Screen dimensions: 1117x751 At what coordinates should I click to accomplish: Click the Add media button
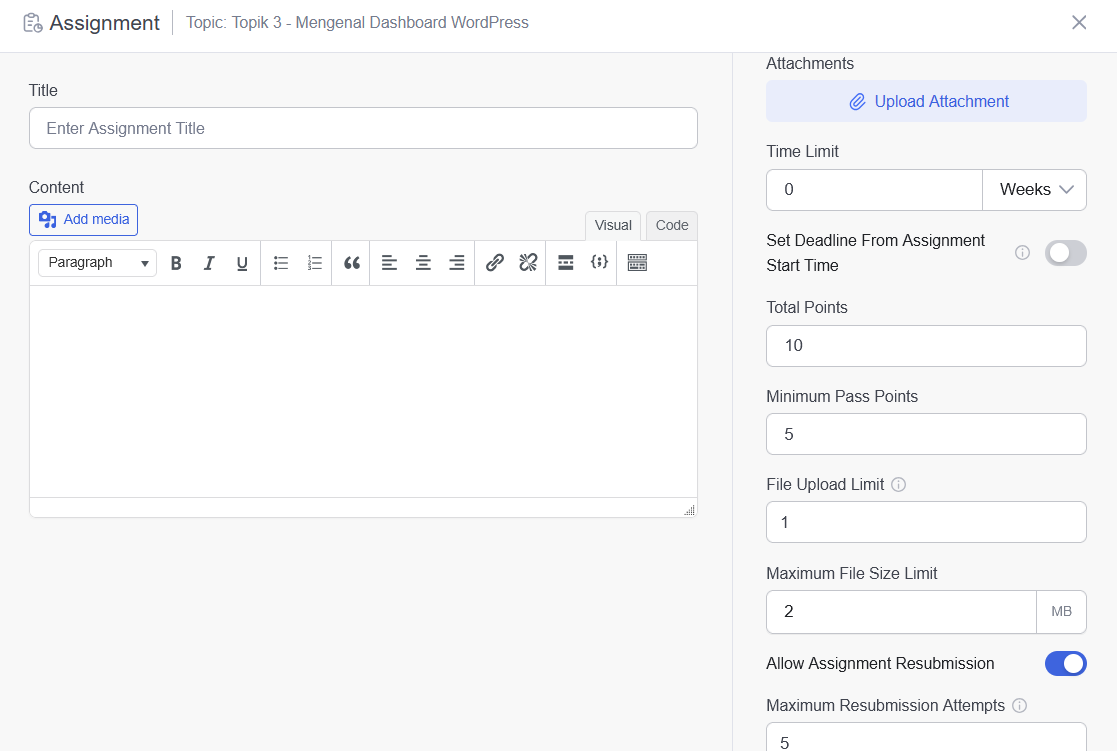point(84,220)
